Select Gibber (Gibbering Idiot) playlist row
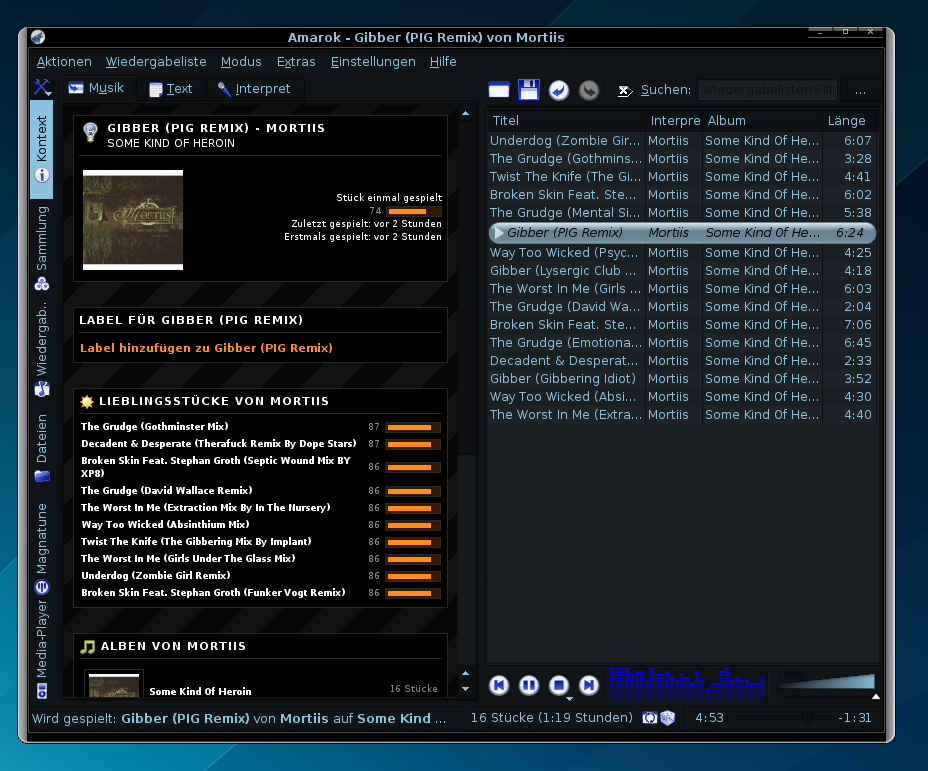 coord(682,379)
